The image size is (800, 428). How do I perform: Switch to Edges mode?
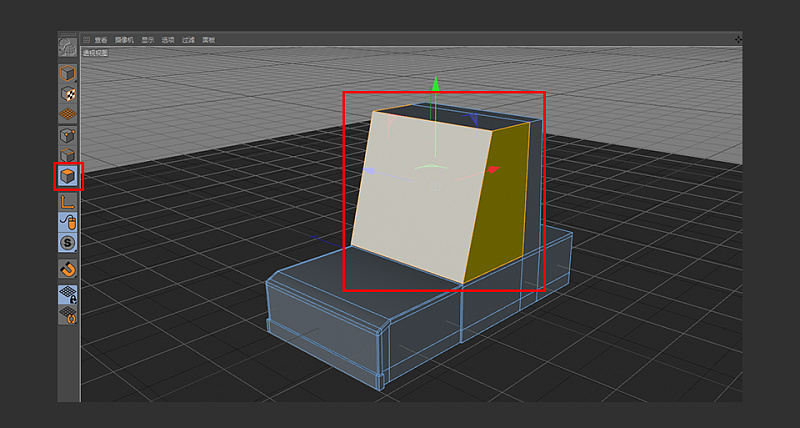tap(68, 155)
